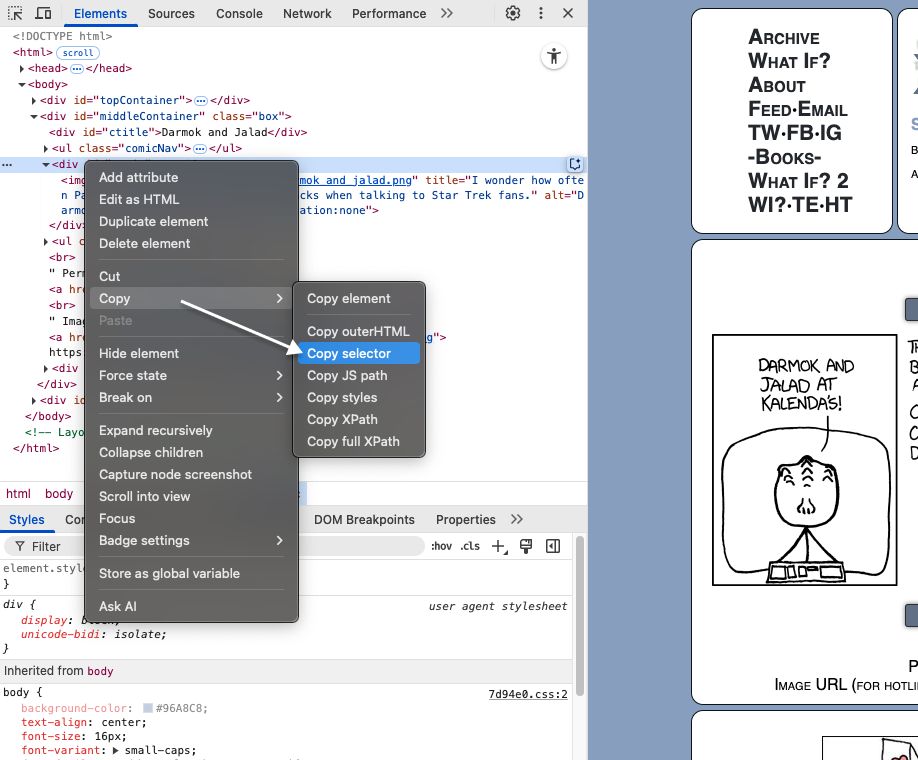Viewport: 918px width, 760px height.
Task: Open the background-color #96A8C8 swatch
Action: click(x=148, y=709)
